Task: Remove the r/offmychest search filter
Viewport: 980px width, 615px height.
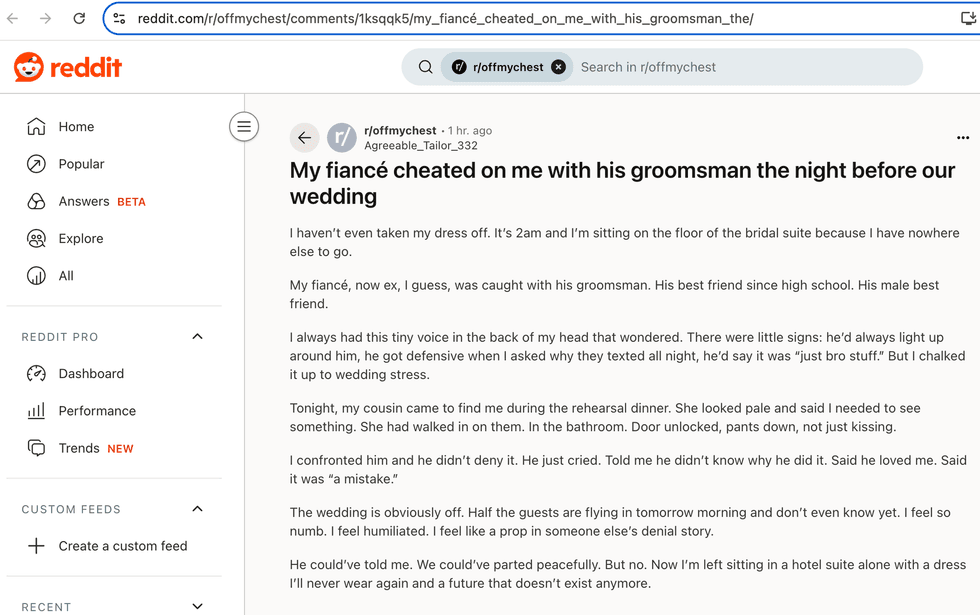Action: (x=559, y=67)
